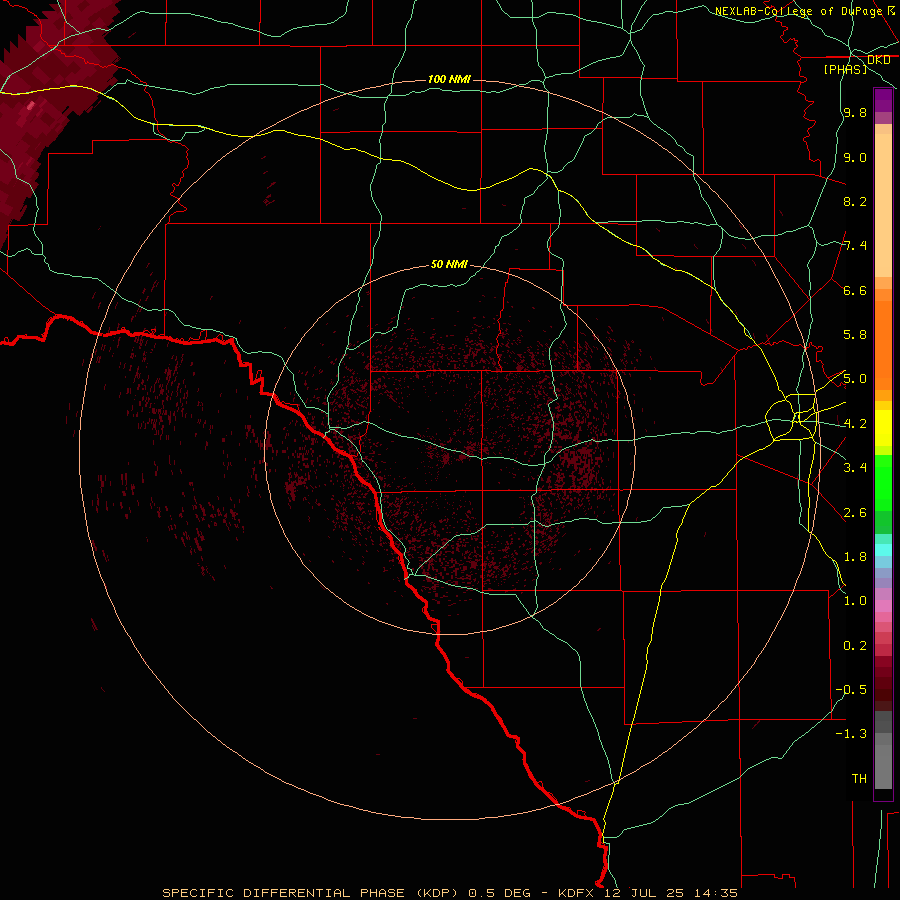Select the 6.6 value on the scale
This screenshot has width=900, height=900.
[x=855, y=290]
